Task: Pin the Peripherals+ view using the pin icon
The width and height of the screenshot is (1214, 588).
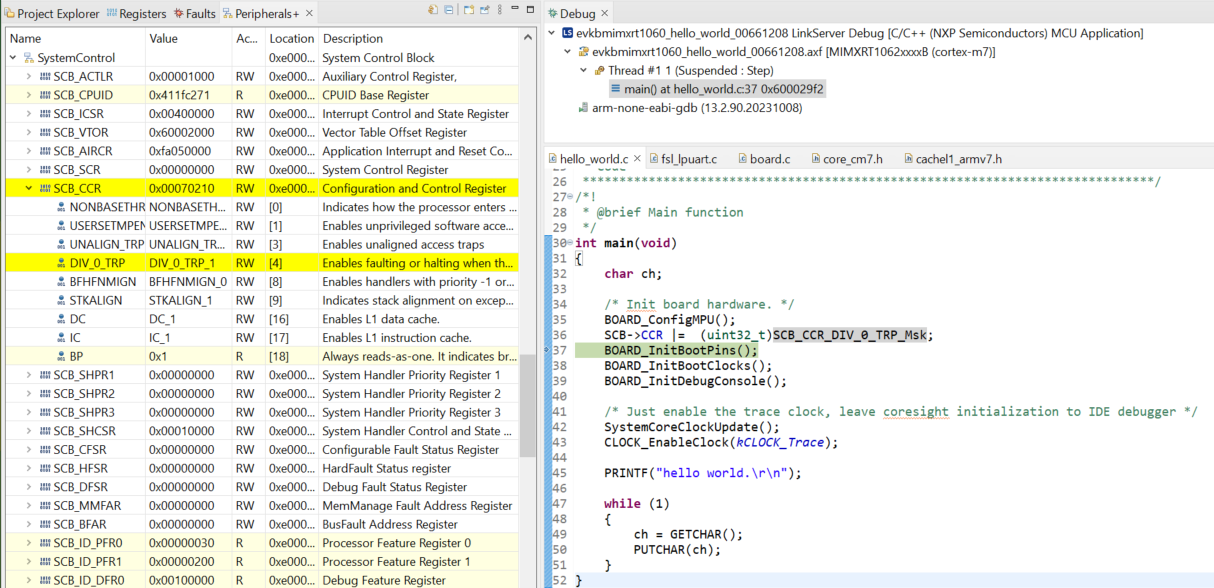Action: pos(485,9)
